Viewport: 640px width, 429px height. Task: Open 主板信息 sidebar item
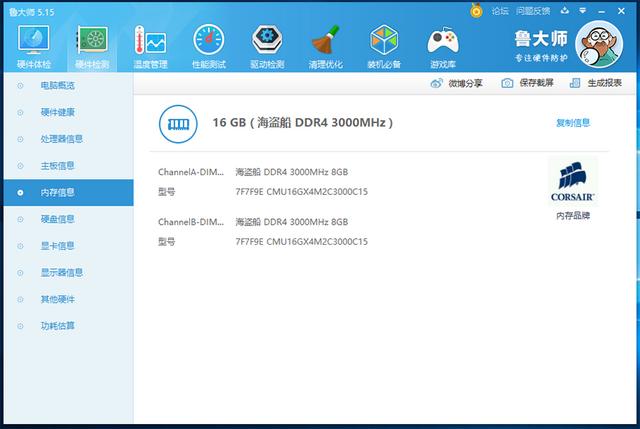[x=57, y=165]
